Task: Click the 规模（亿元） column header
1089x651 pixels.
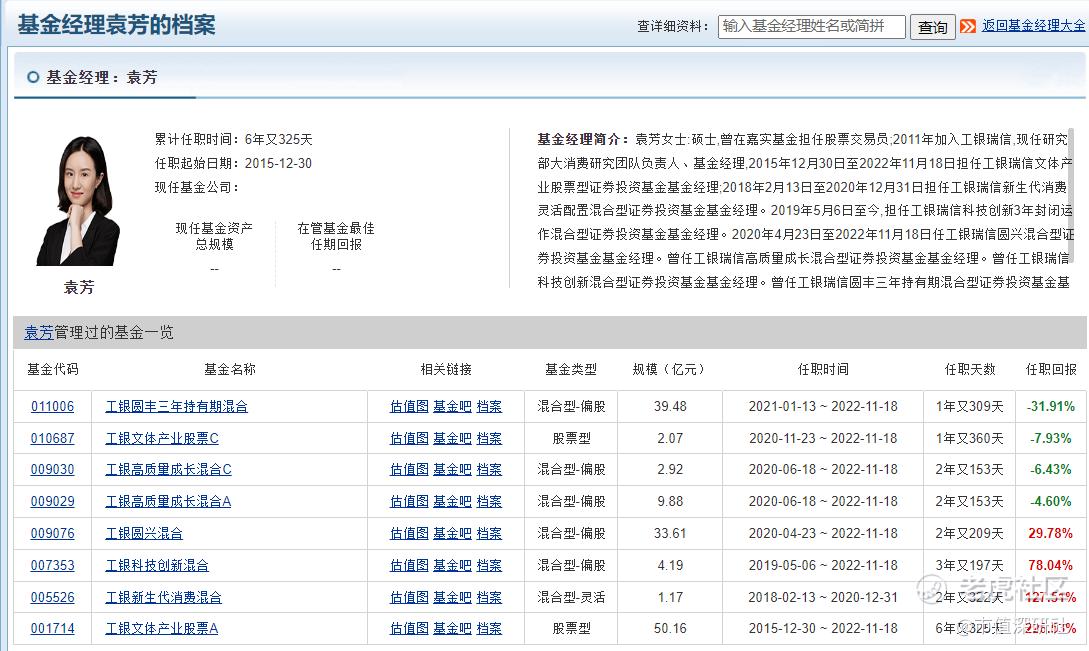Action: (670, 370)
